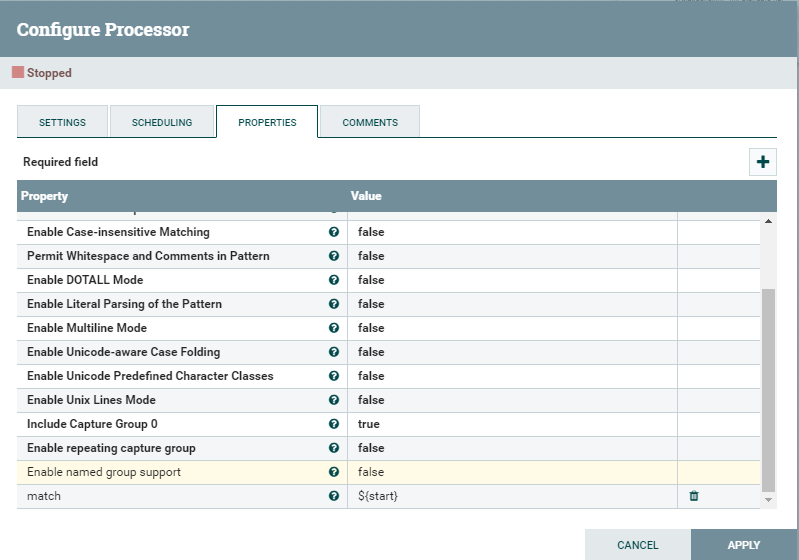Switch to the Settings tab
This screenshot has height=560, width=799.
point(62,122)
